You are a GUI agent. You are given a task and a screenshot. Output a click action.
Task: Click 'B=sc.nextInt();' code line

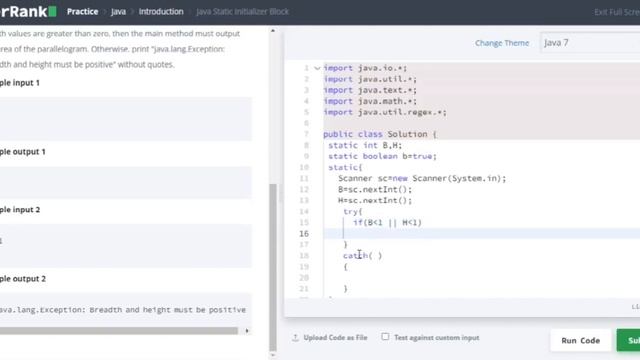click(375, 189)
